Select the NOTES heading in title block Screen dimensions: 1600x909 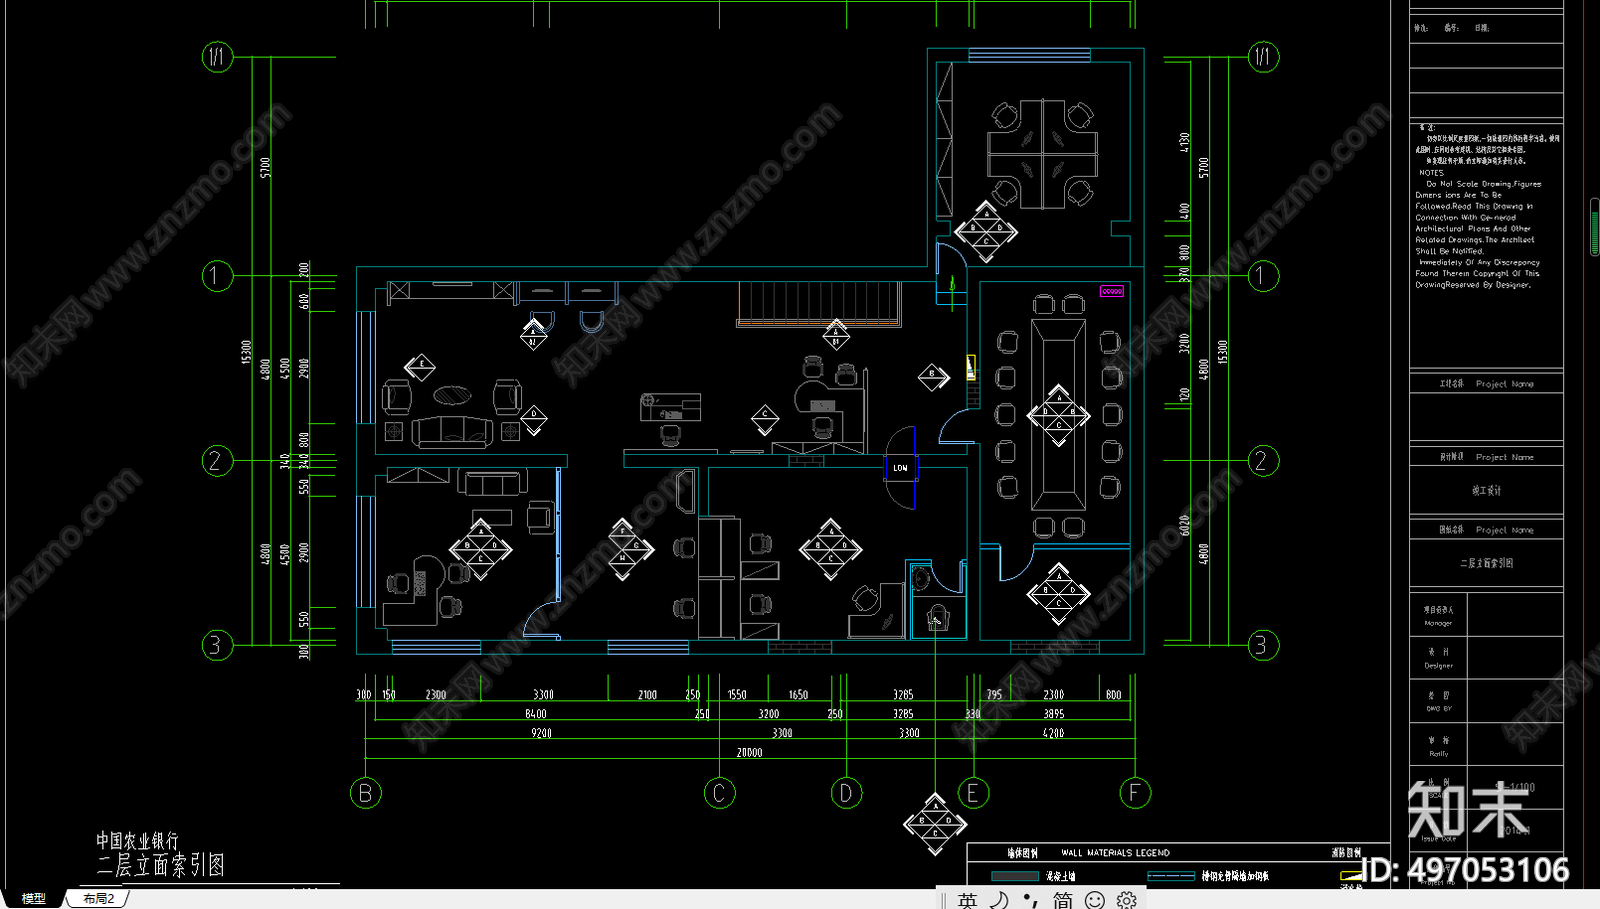1431,173
